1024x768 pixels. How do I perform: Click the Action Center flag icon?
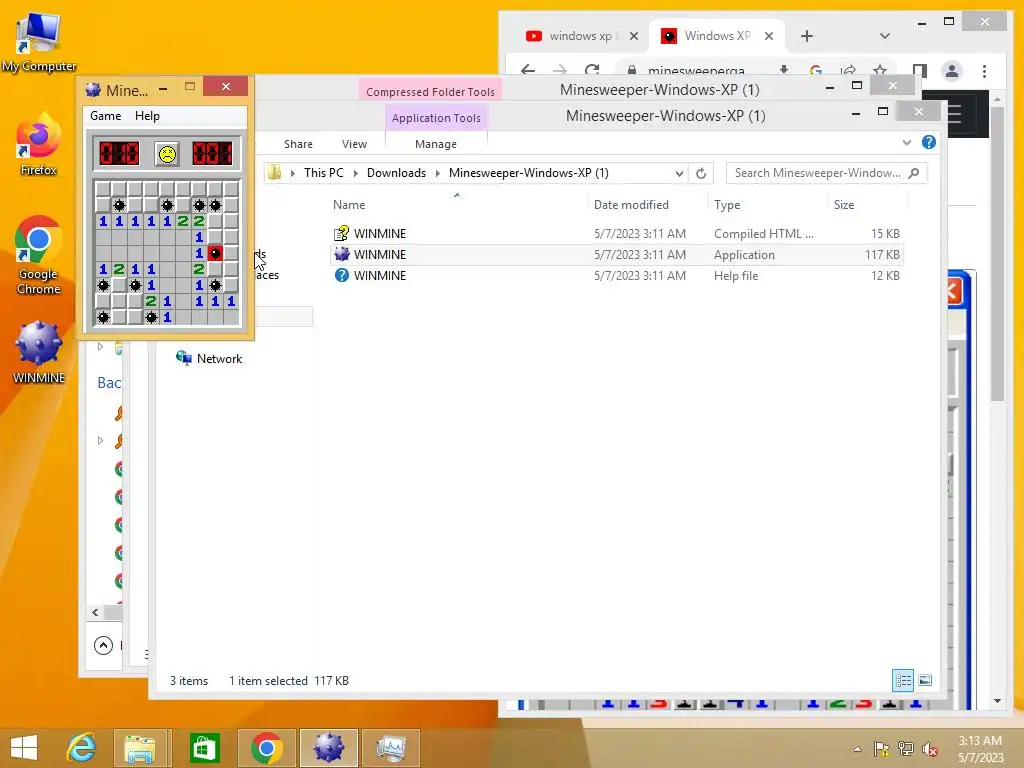point(882,749)
